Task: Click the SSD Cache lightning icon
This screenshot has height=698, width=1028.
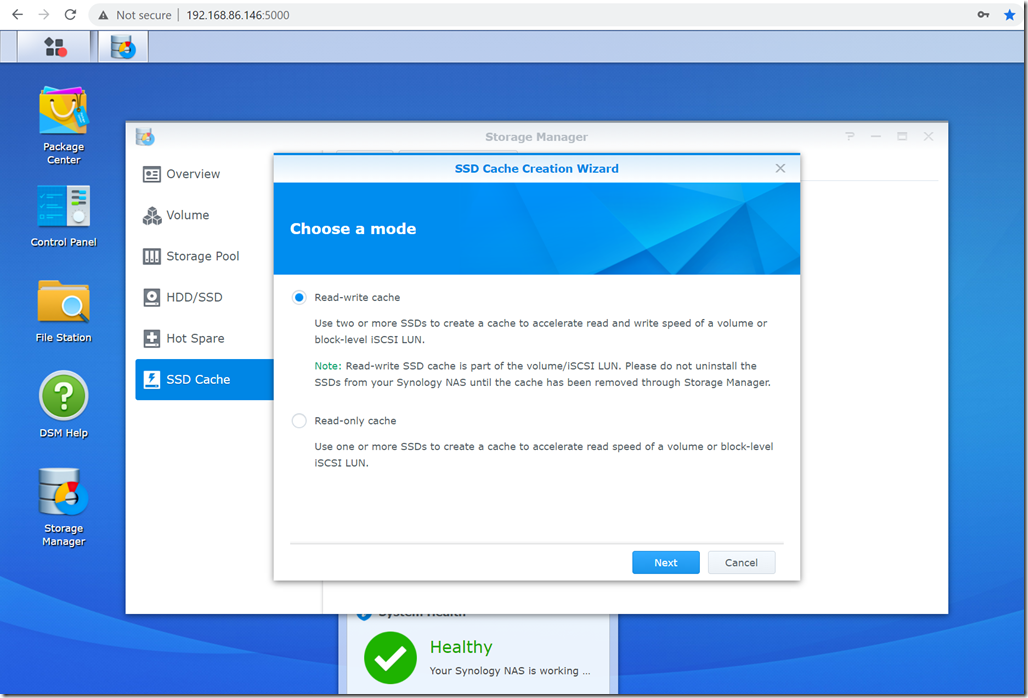Action: coord(151,379)
